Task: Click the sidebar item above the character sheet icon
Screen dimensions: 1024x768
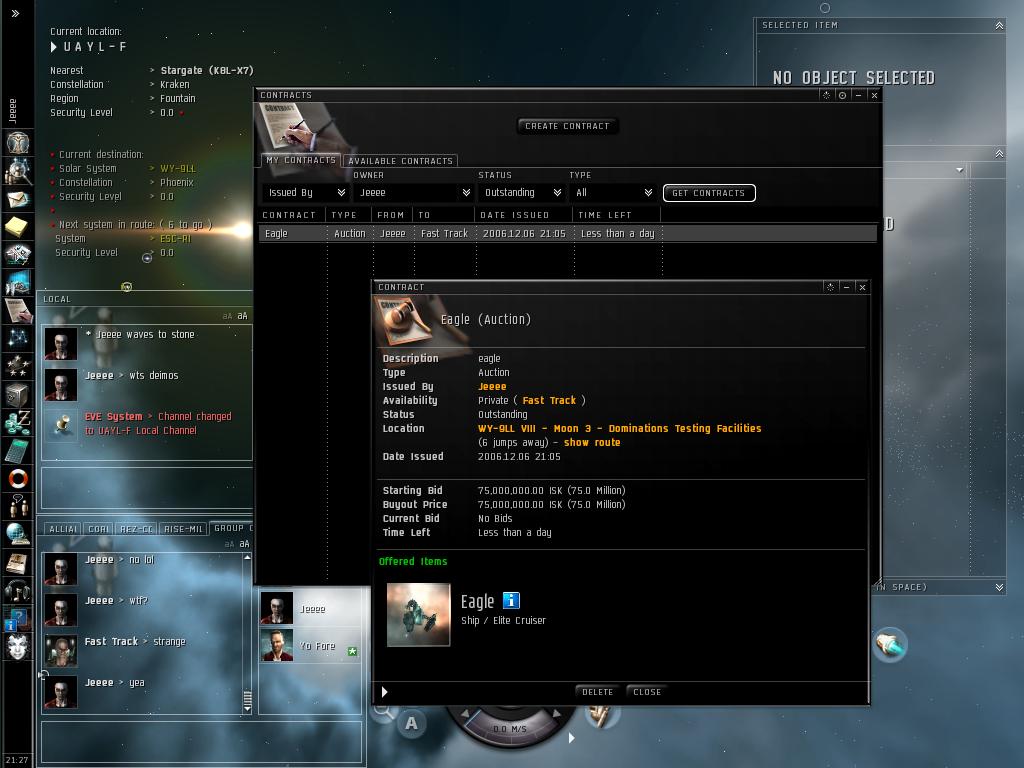Action: click(x=13, y=111)
